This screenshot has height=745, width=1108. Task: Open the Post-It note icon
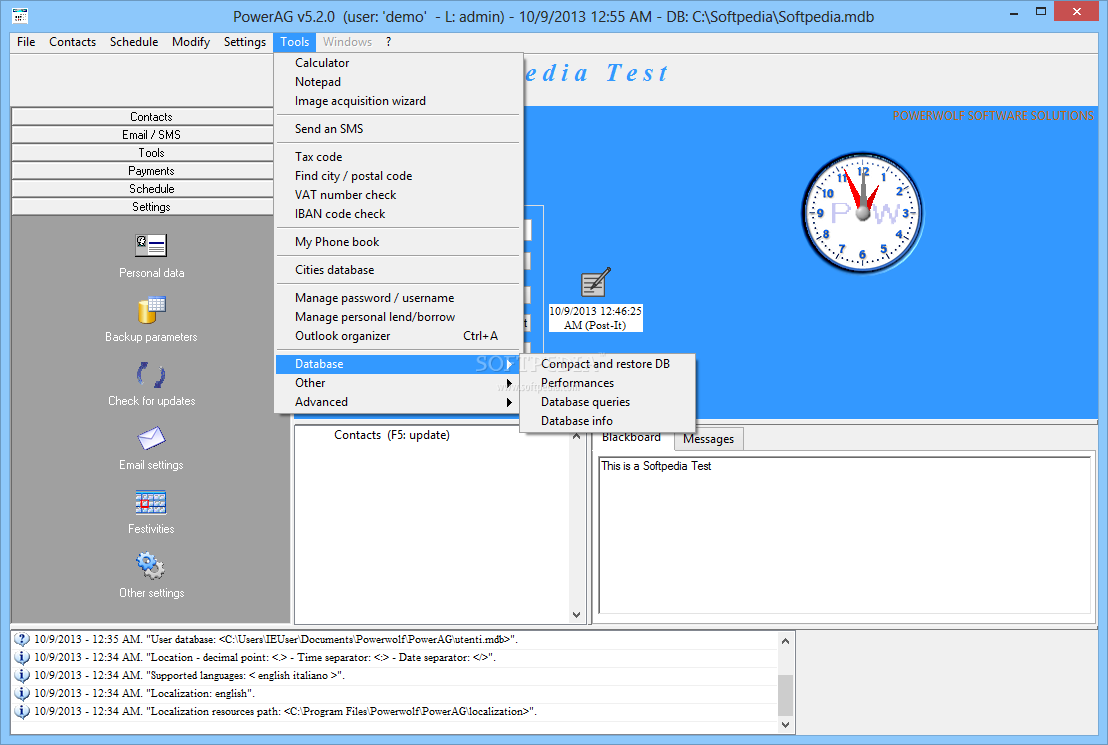point(596,282)
